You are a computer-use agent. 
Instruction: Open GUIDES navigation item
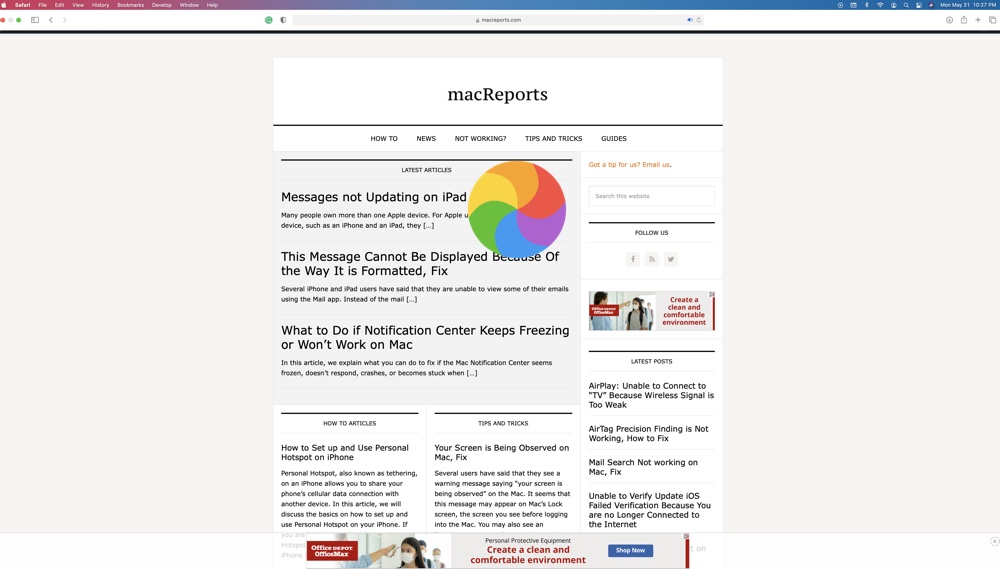614,138
